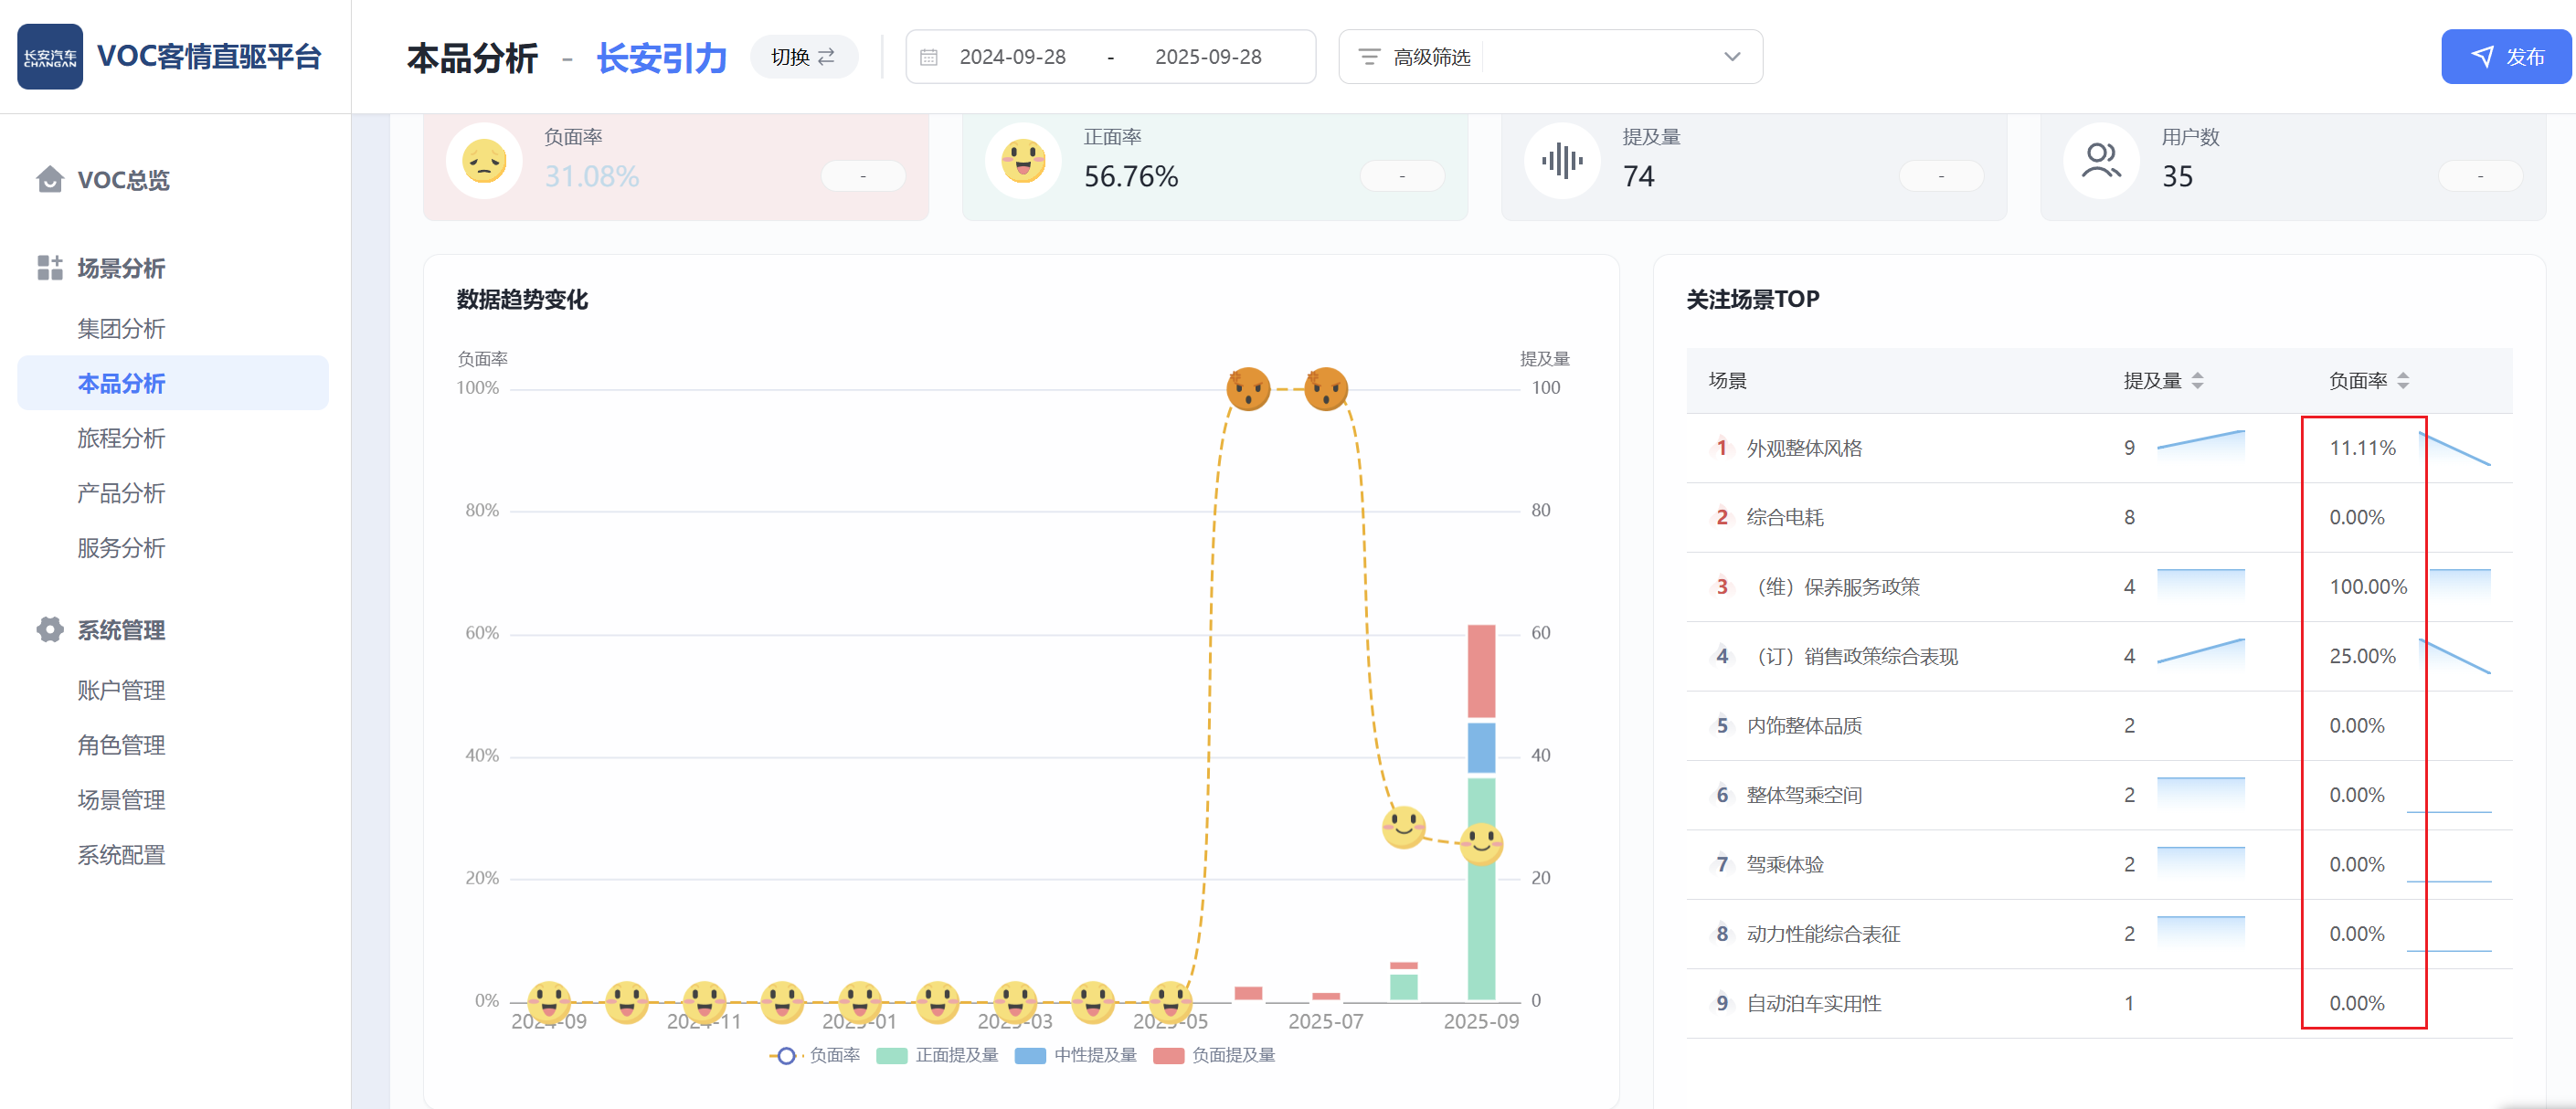Click the 发布 publish button
Image resolution: width=2576 pixels, height=1109 pixels.
[2505, 57]
